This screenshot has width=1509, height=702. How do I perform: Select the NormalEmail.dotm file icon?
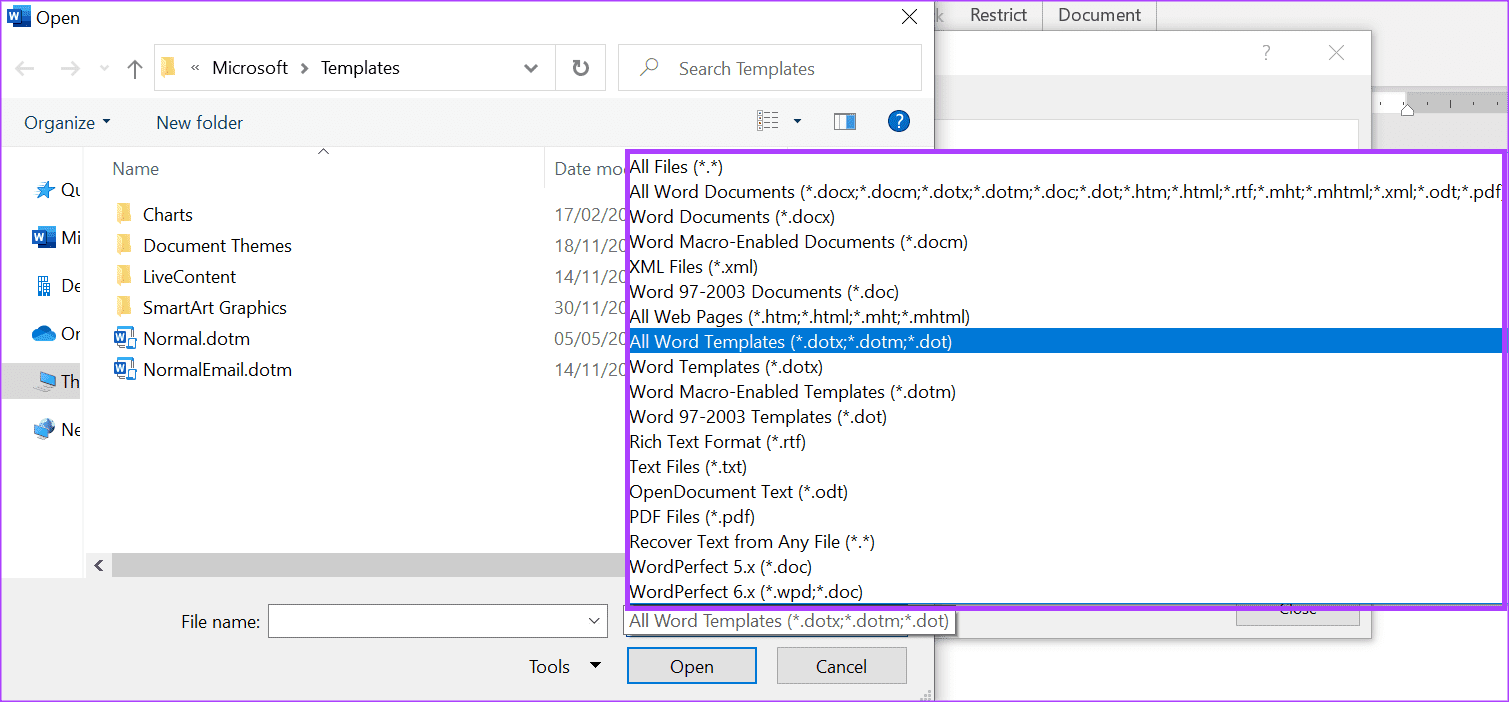click(x=125, y=369)
